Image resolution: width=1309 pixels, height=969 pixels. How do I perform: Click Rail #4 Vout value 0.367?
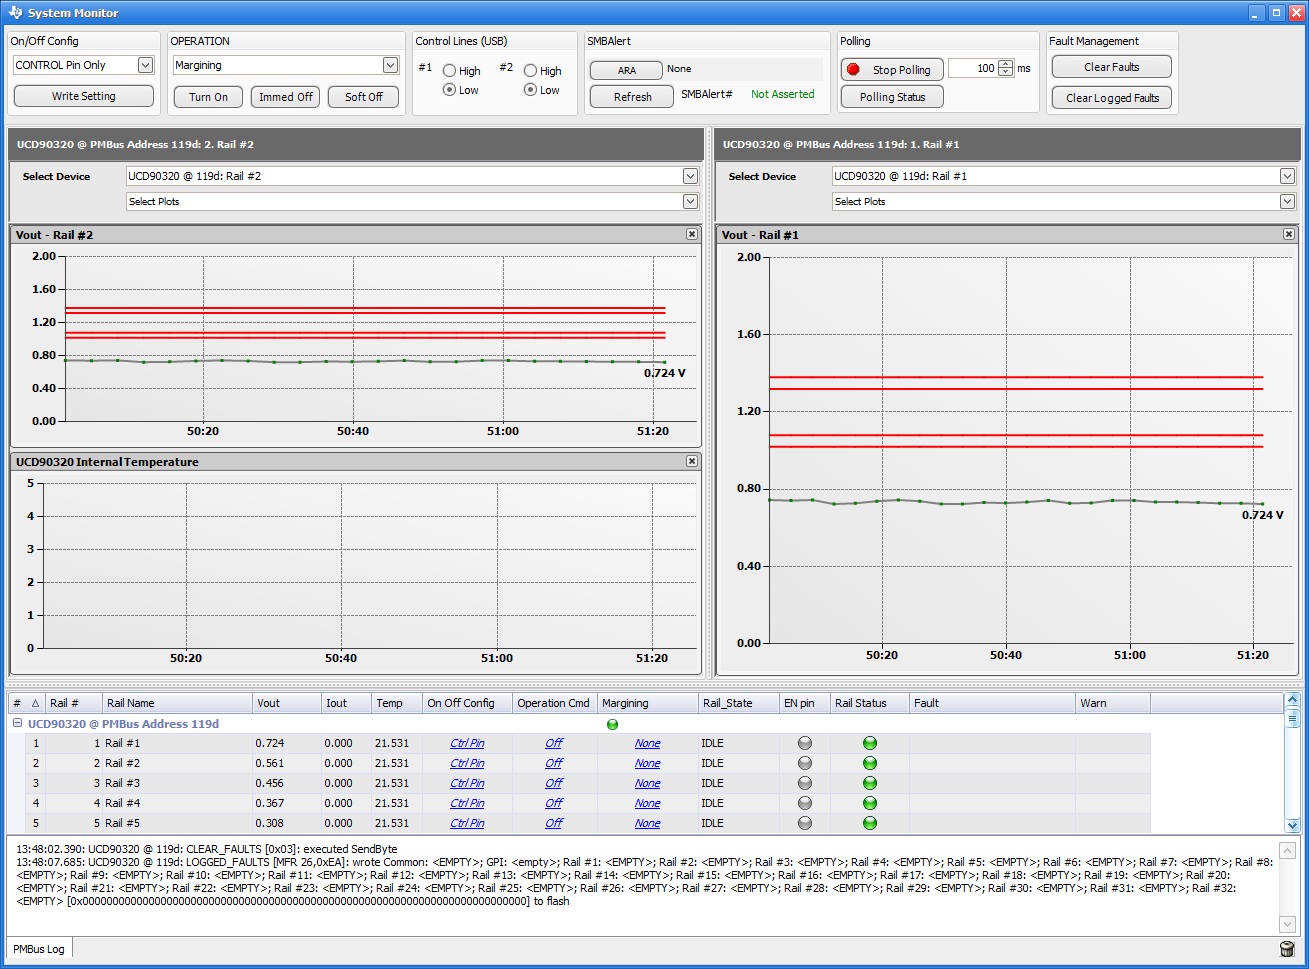click(x=269, y=803)
